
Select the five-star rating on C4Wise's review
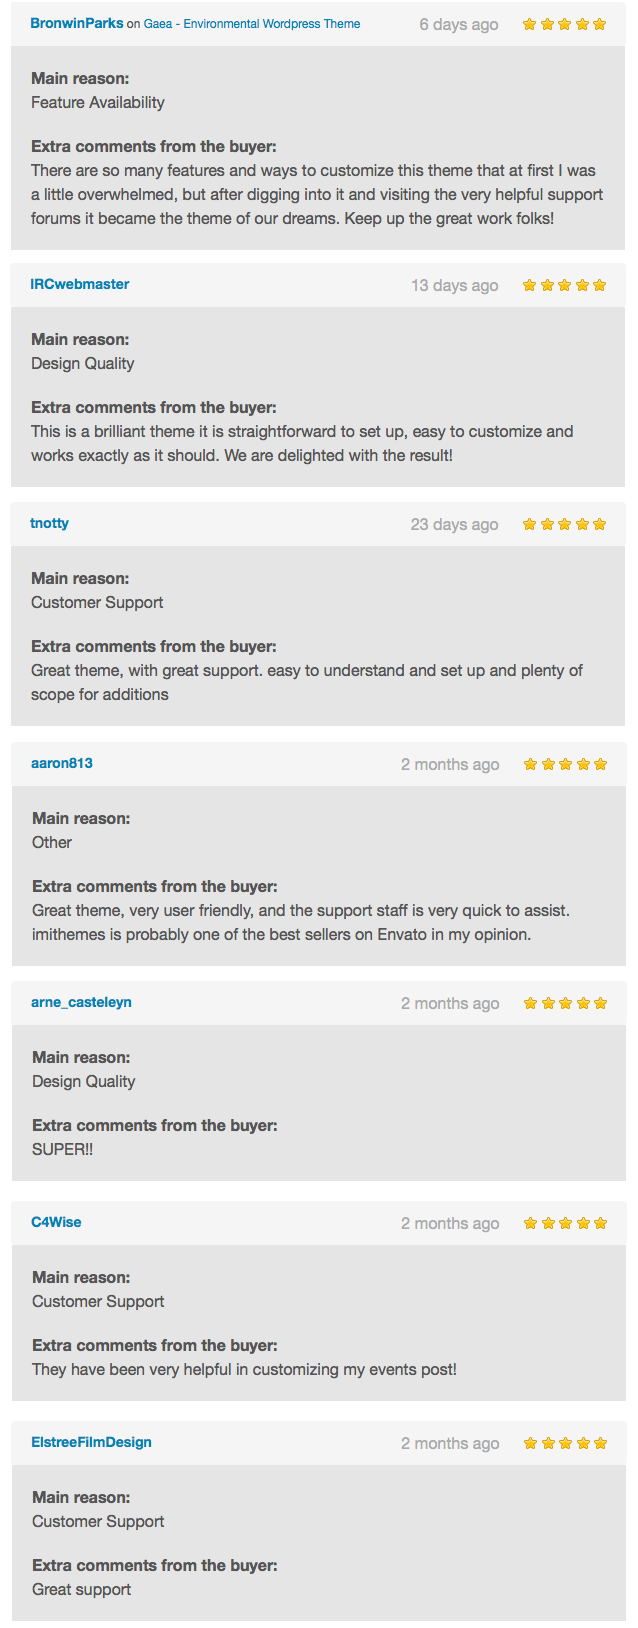[x=565, y=1223]
